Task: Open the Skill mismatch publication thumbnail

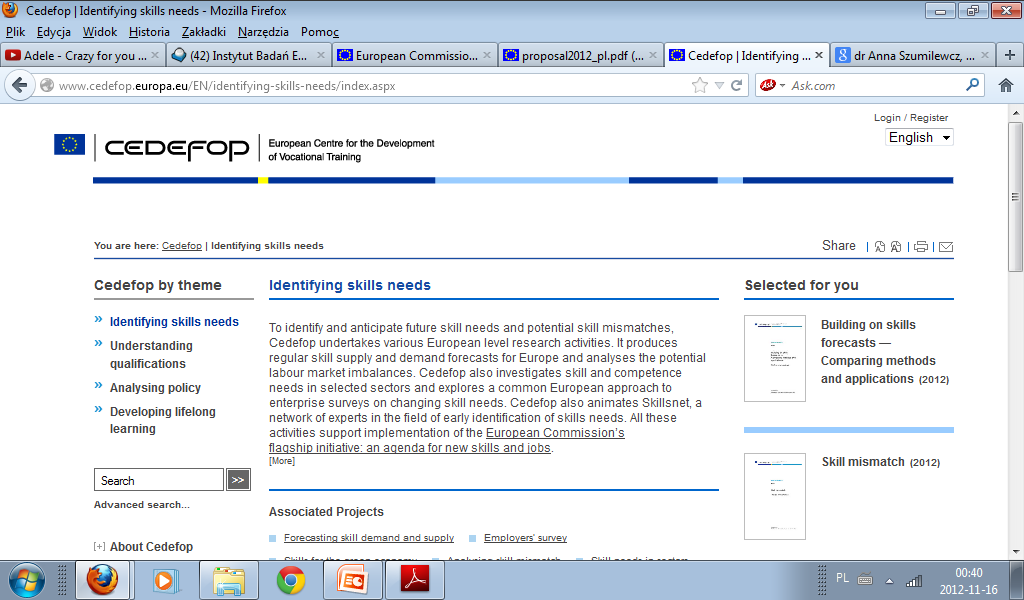Action: [775, 496]
